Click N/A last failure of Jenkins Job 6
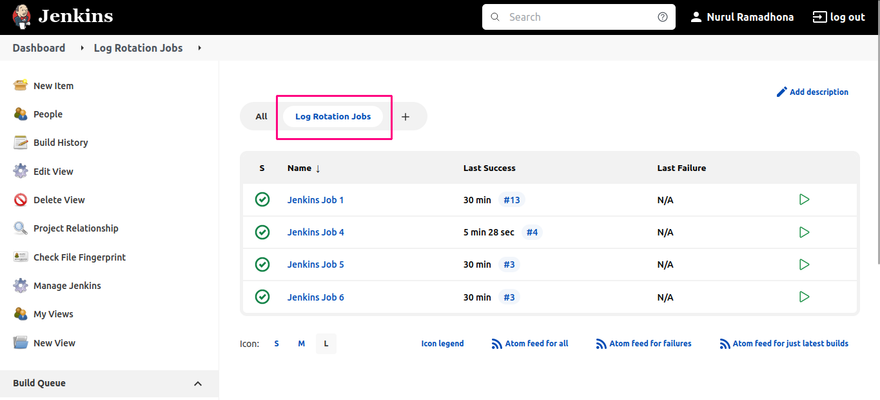The width and height of the screenshot is (880, 400). click(665, 297)
